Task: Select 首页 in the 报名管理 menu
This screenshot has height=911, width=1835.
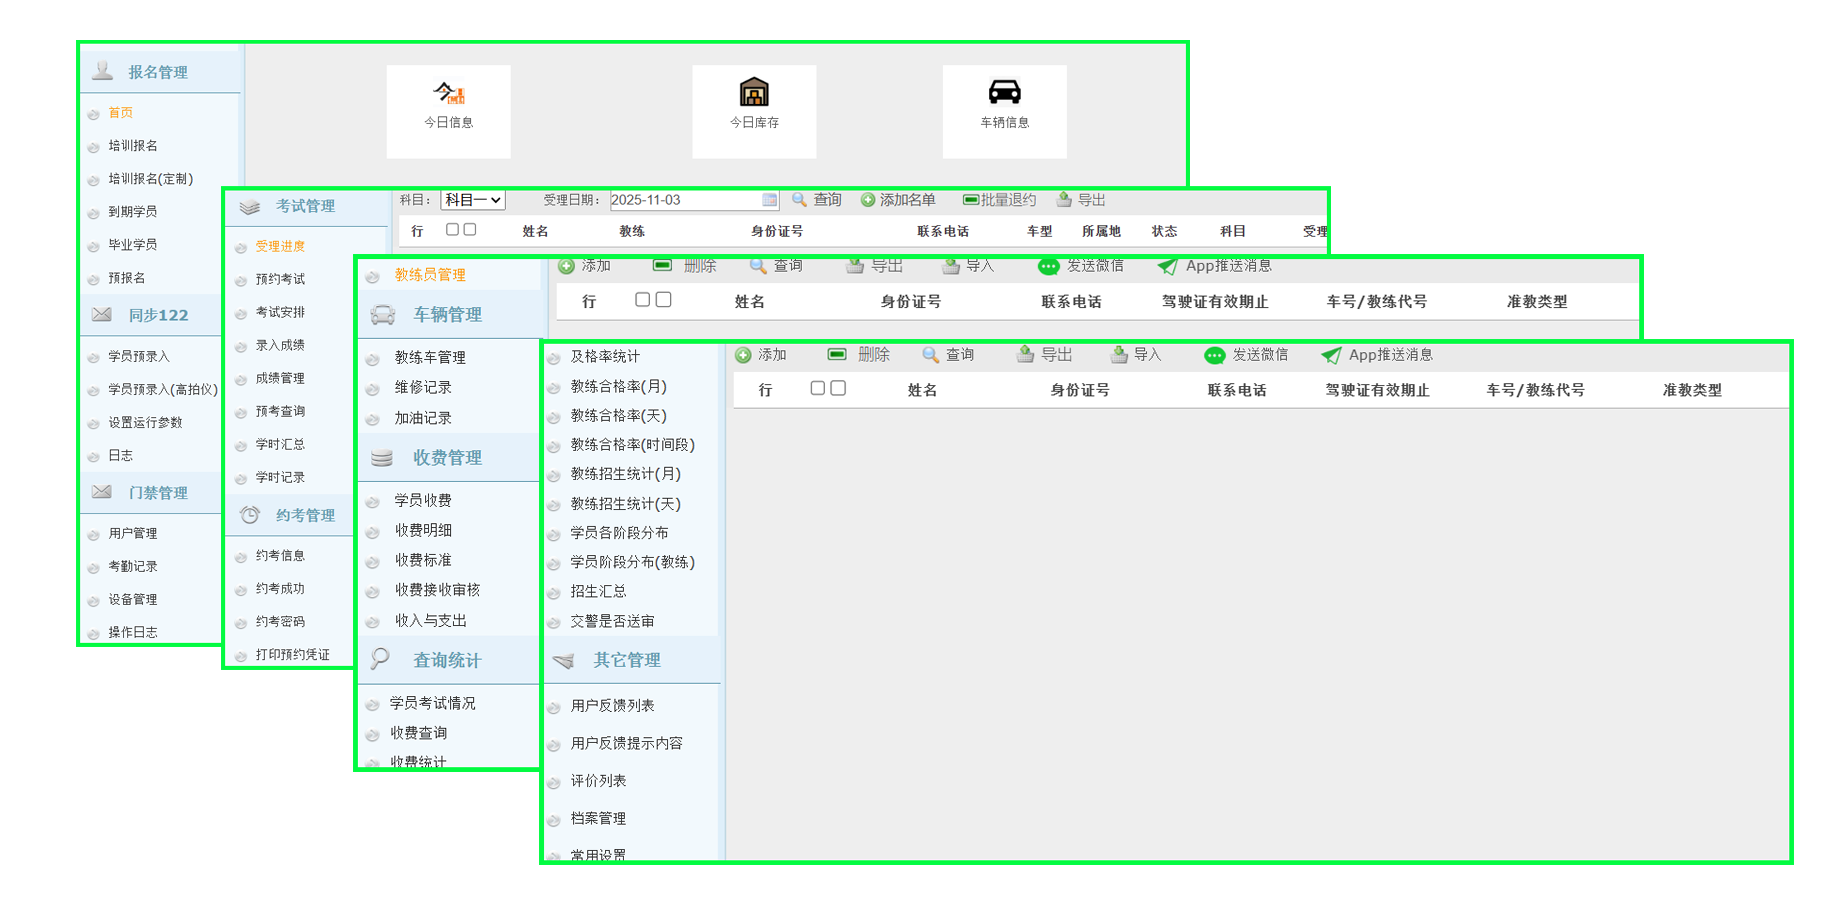Action: coord(120,113)
